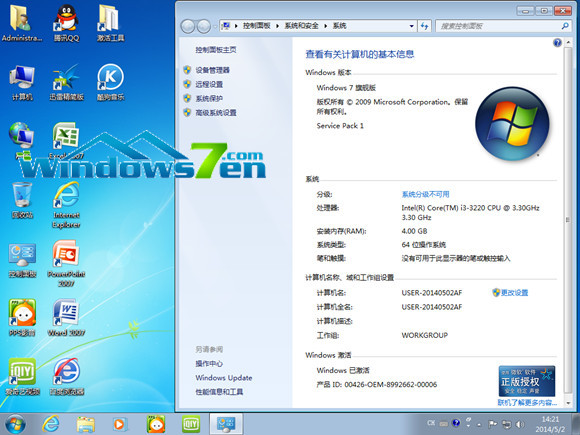Screen dimensions: 580x435
Task: Launch Internet Explorer from the taskbar
Action: 51,424
